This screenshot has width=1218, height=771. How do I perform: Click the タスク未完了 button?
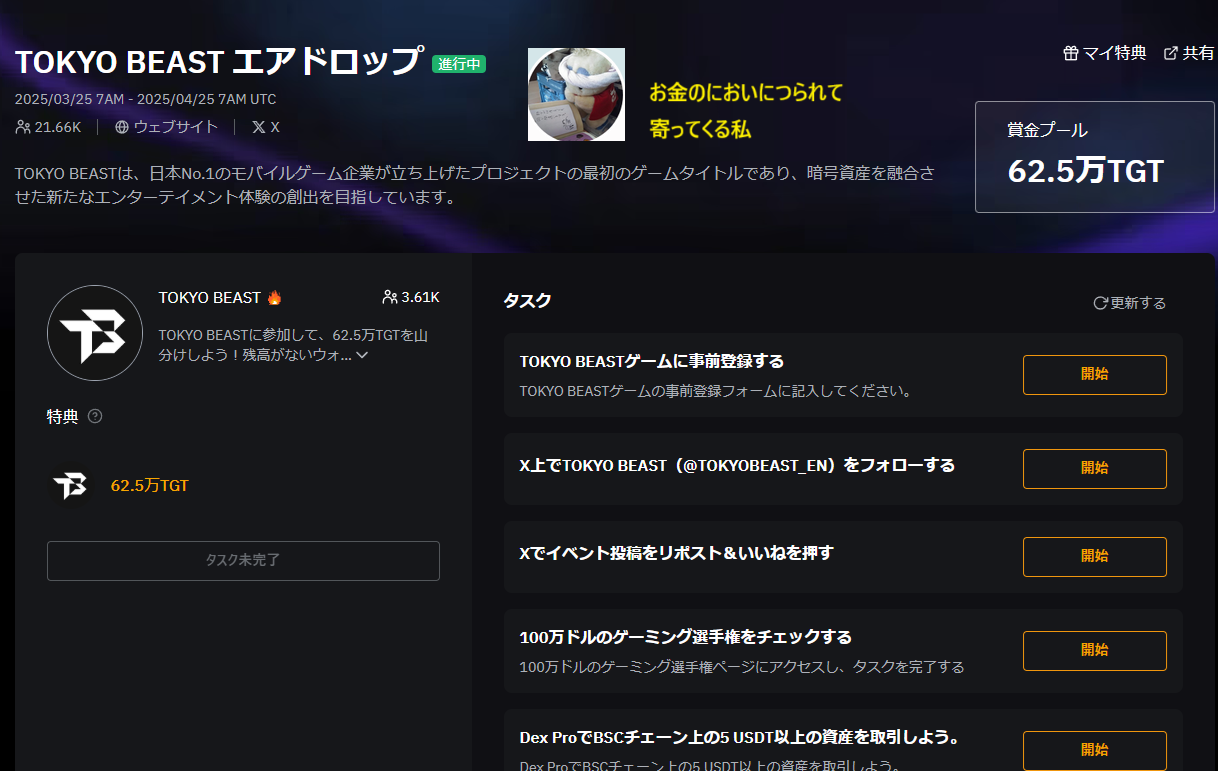(243, 561)
